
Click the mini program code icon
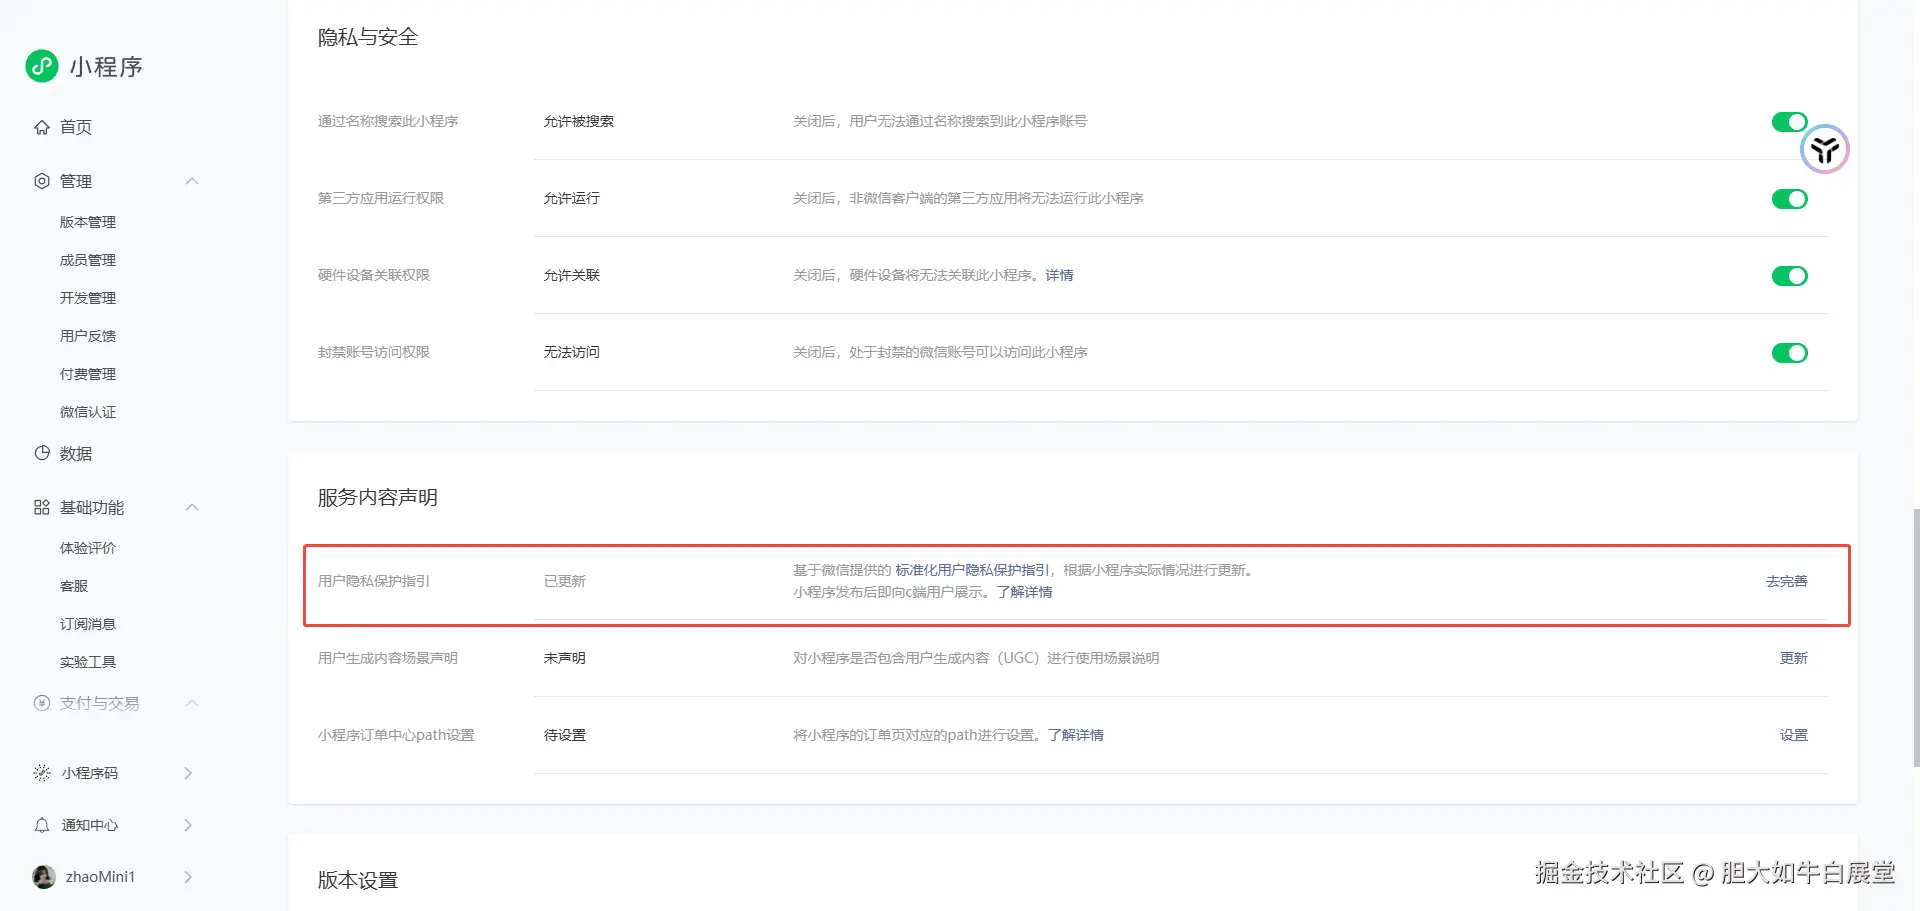42,773
